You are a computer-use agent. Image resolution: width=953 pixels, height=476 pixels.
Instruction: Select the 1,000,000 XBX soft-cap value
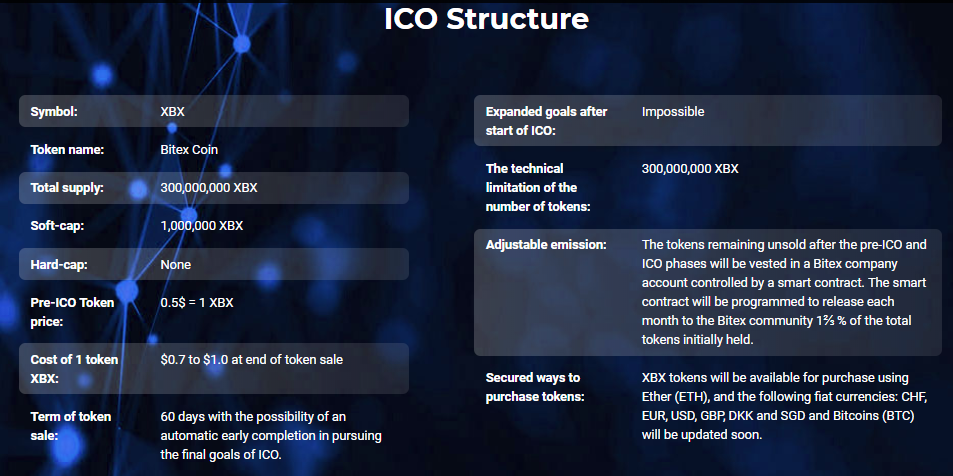pyautogui.click(x=201, y=226)
